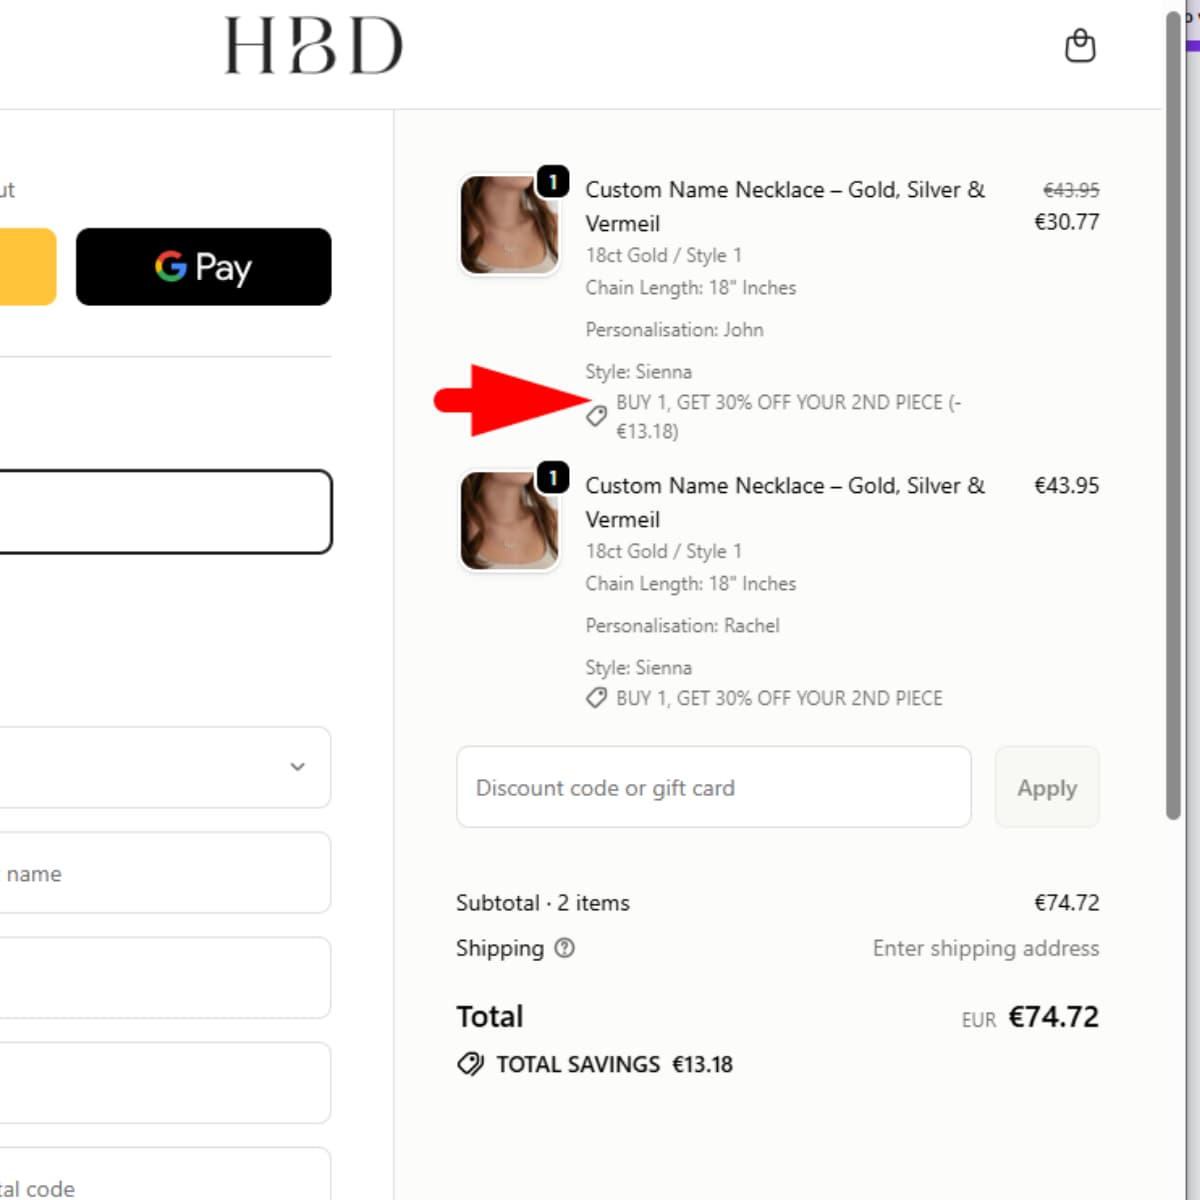Focus the highlighted text input field

tap(165, 512)
